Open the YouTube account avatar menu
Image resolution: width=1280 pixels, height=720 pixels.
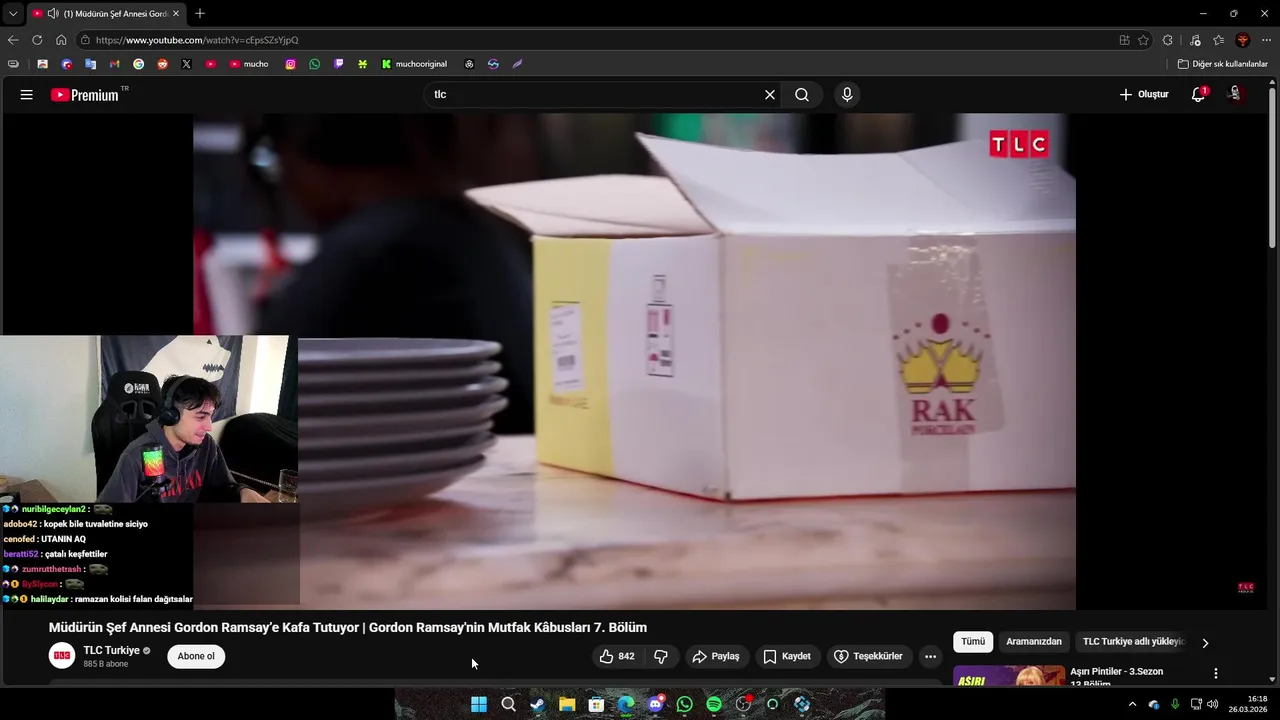[1236, 94]
